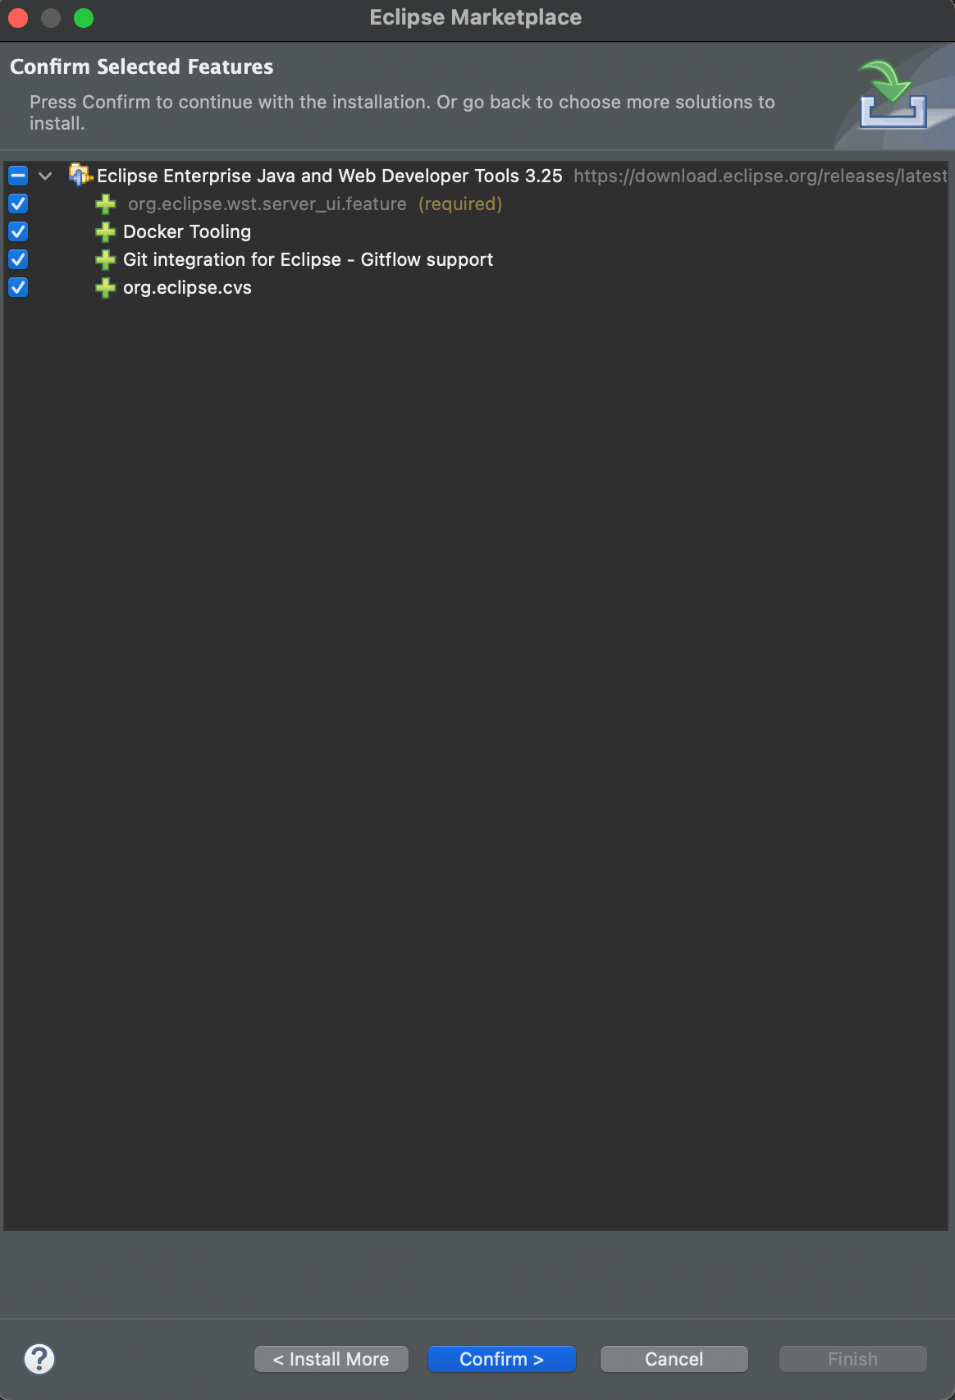This screenshot has height=1400, width=955.
Task: Toggle the Eclipse Enterprise Java parent checkbox
Action: (18, 175)
